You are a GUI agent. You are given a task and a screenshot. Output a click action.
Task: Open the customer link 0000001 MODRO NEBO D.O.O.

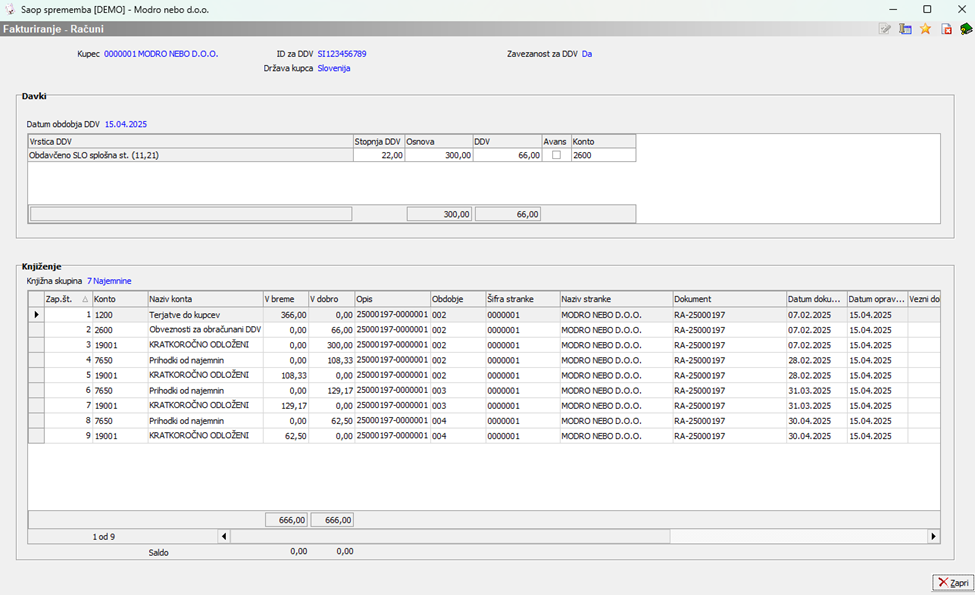[161, 54]
